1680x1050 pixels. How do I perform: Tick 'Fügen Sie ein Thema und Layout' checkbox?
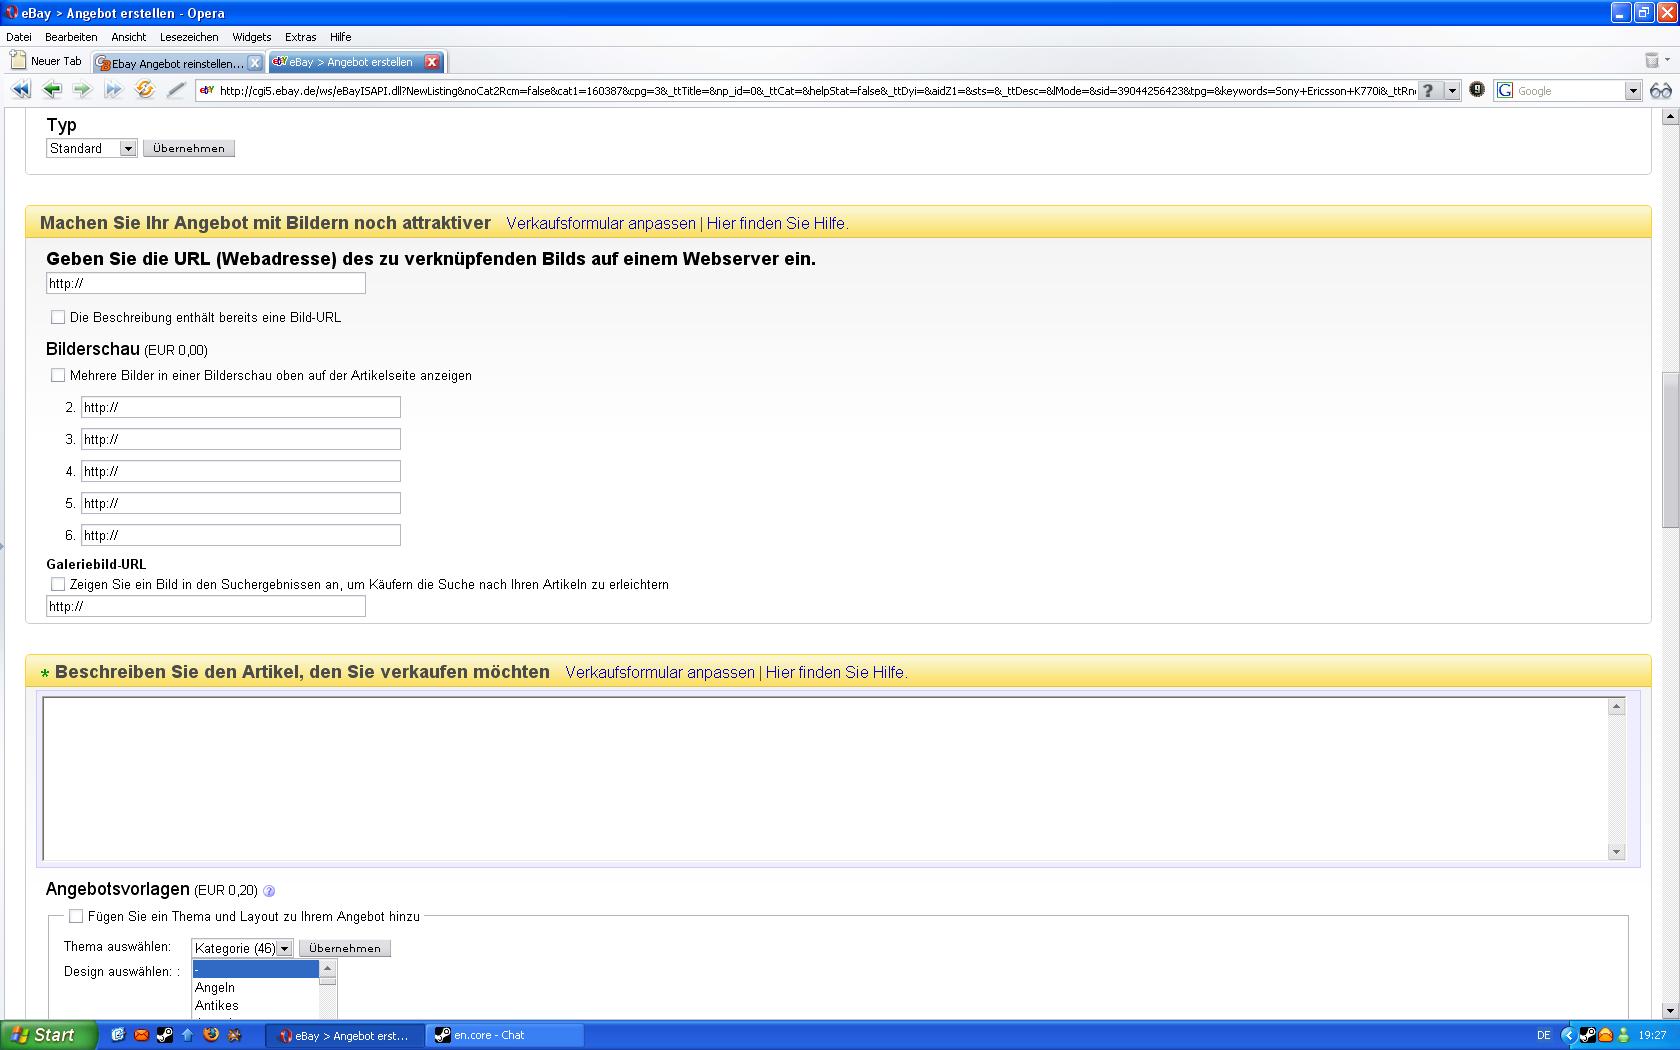[x=76, y=916]
